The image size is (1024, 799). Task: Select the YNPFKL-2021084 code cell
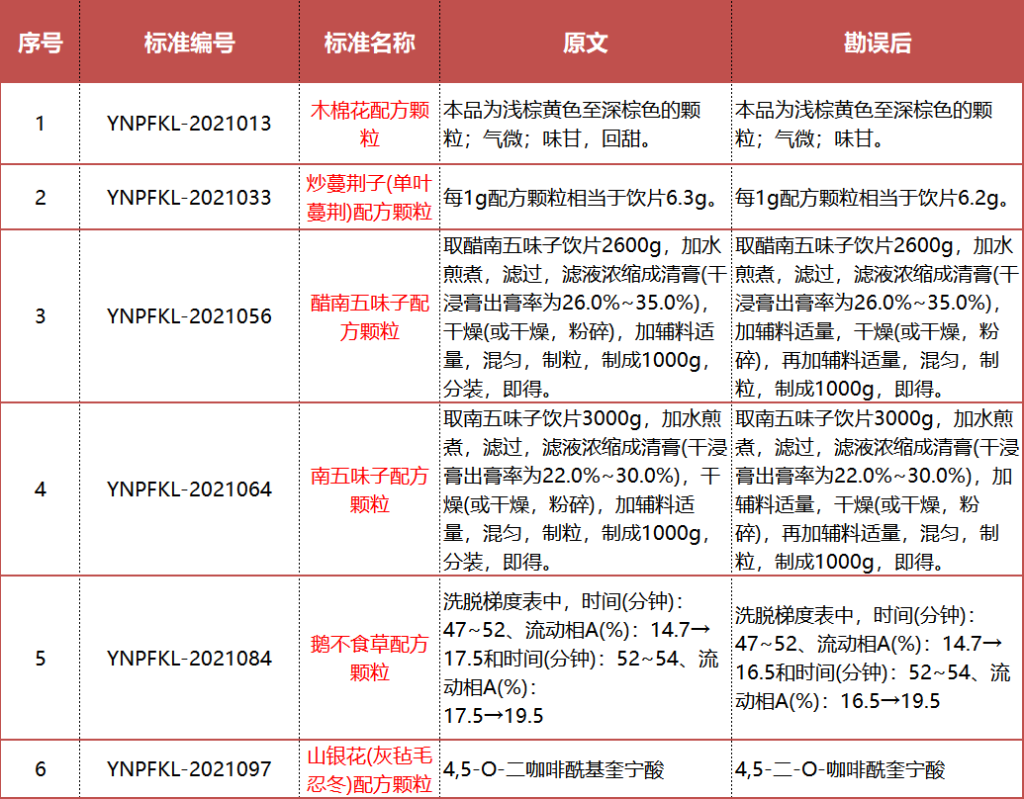coord(189,658)
